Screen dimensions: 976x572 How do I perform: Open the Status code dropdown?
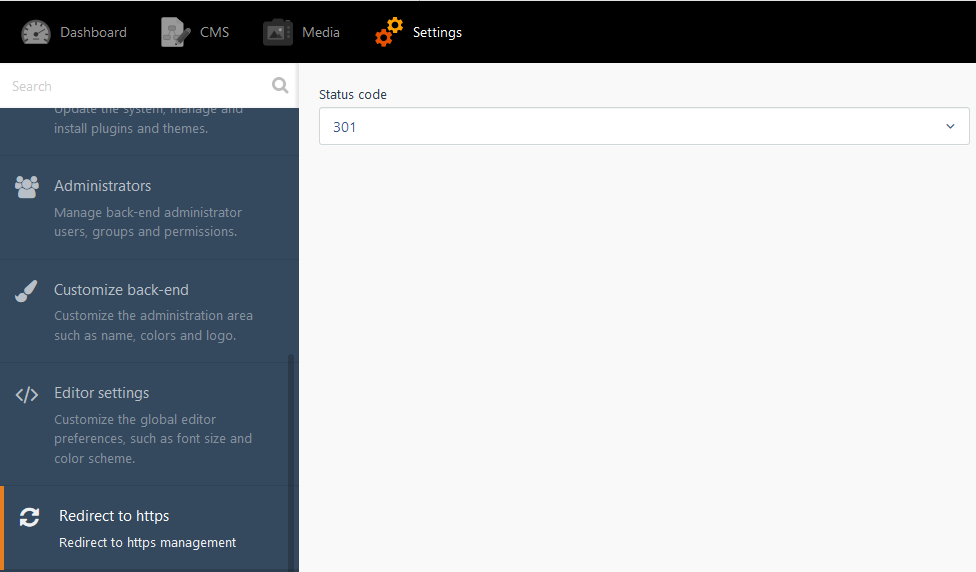coord(644,126)
